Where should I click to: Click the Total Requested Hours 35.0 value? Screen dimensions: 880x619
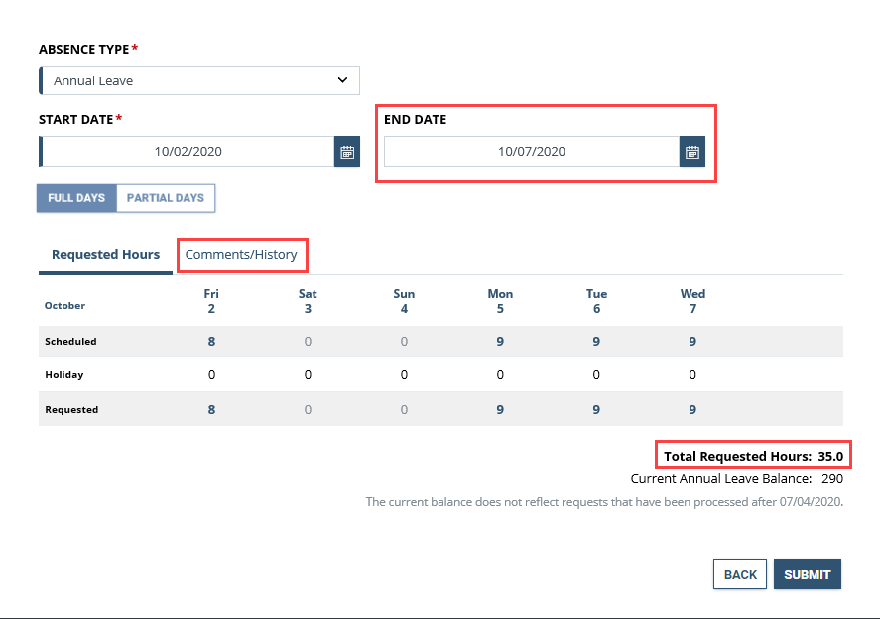tap(831, 454)
